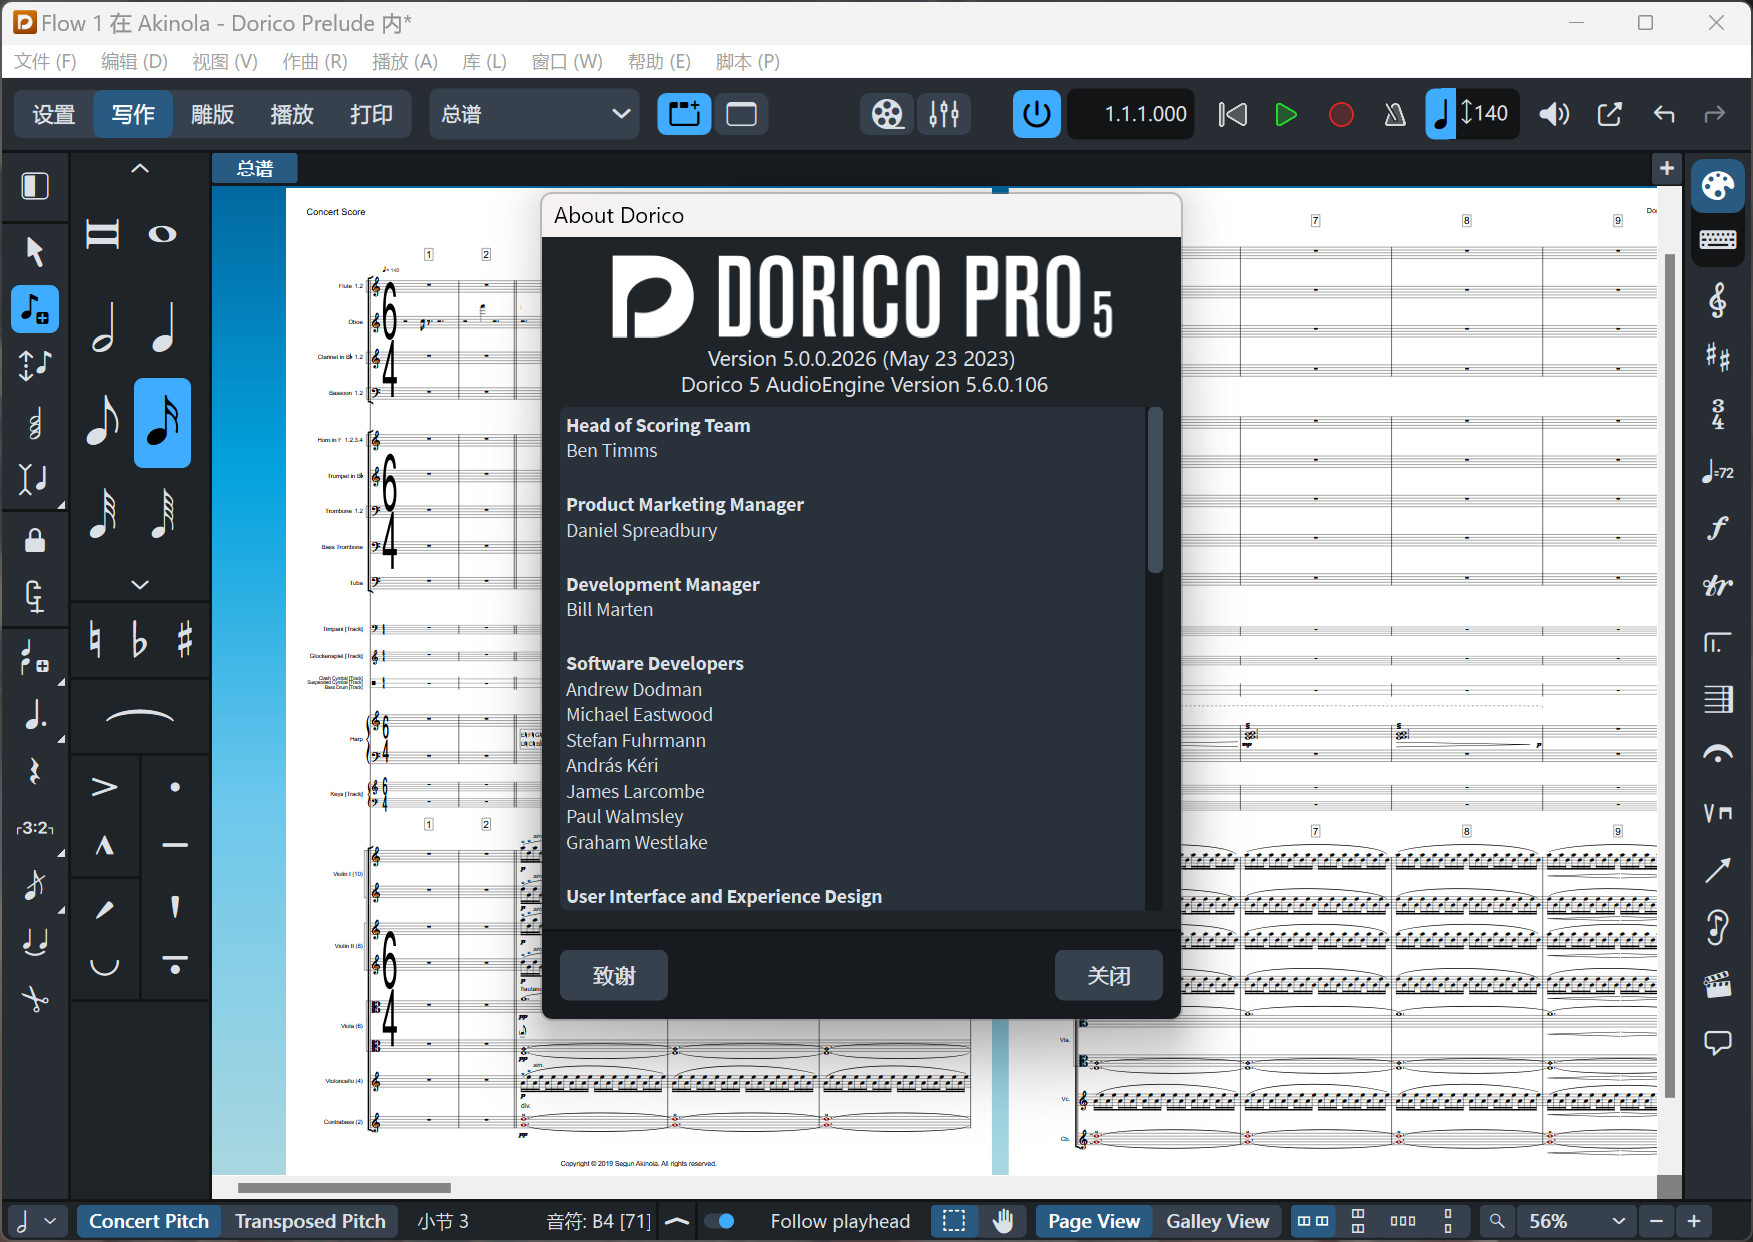Open the zoom percentage dropdown

coord(1576,1221)
